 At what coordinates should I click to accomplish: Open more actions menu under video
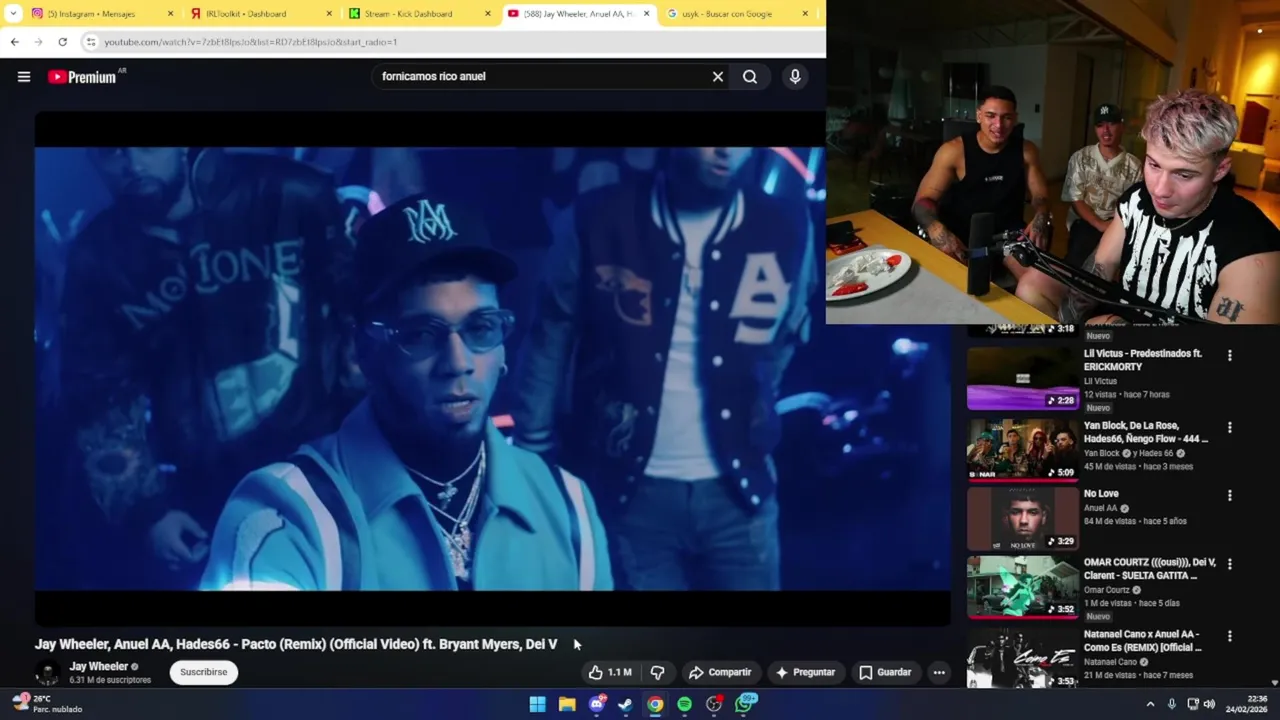(939, 672)
